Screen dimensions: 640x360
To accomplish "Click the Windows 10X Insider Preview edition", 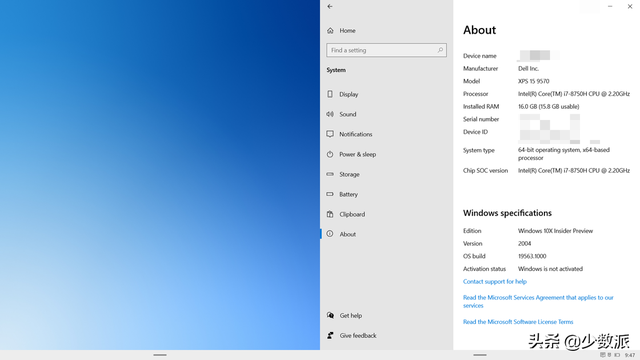I will (x=556, y=231).
